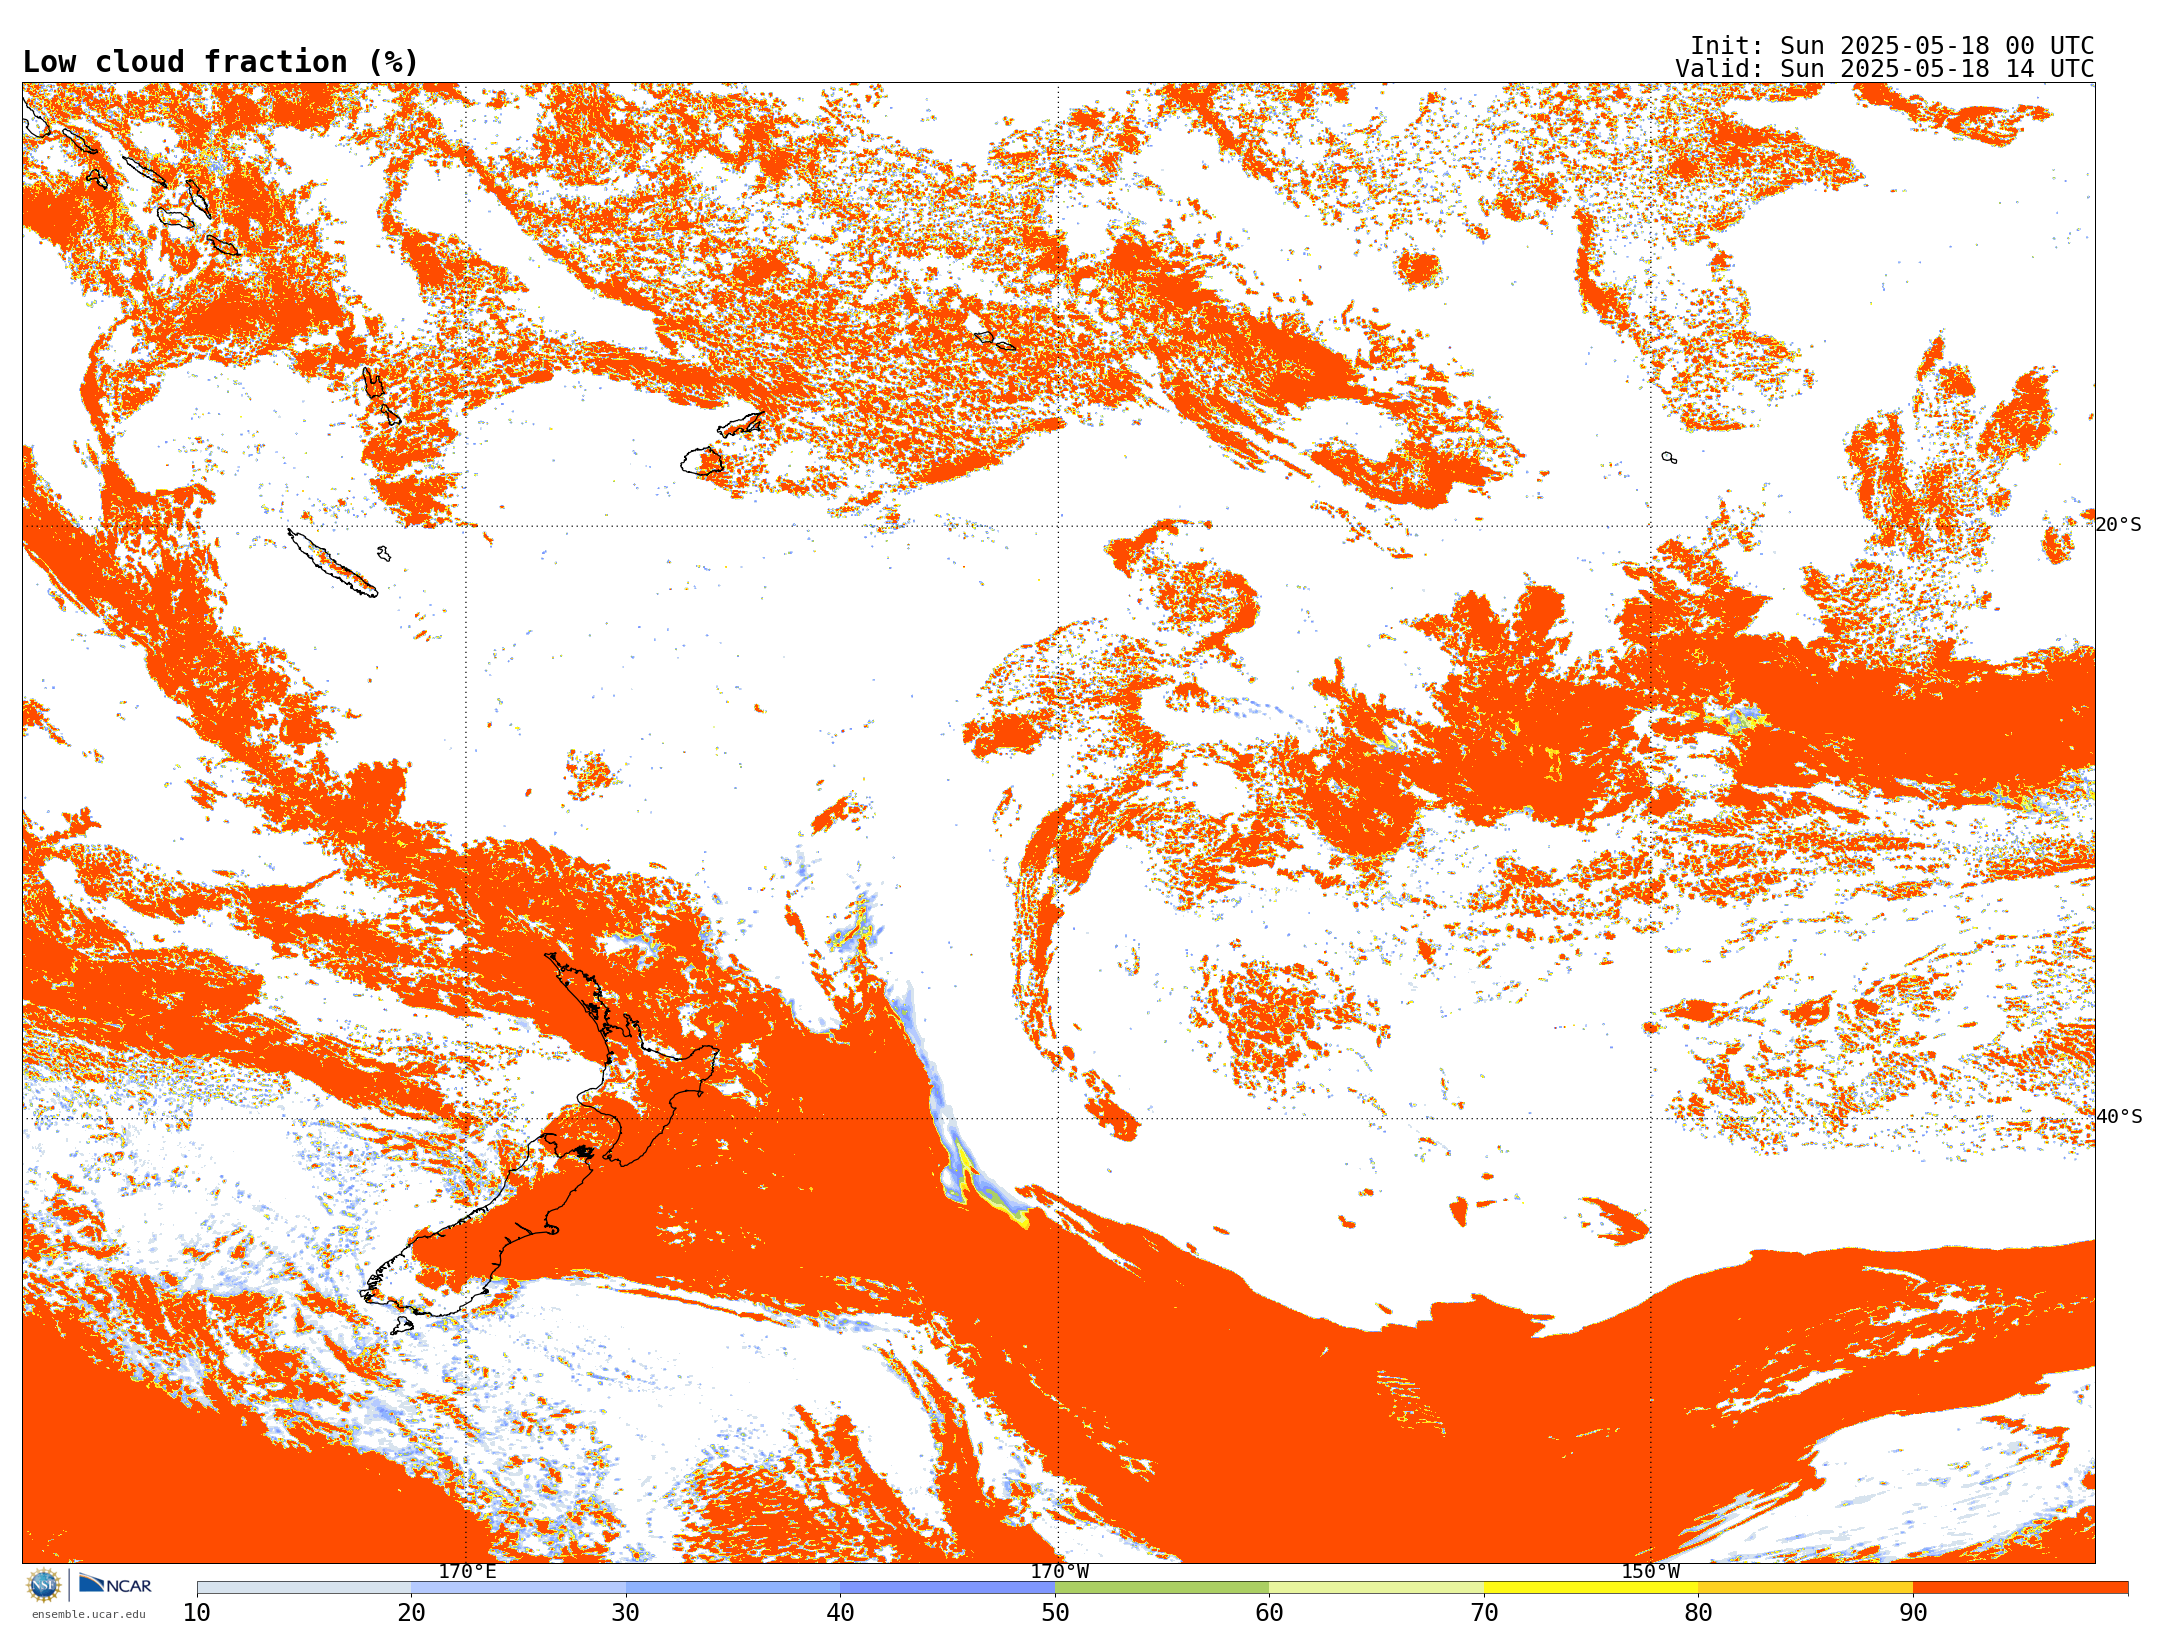This screenshot has height=1626, width=2160.
Task: Click the colorbar tick label 20
Action: pyautogui.click(x=411, y=1612)
